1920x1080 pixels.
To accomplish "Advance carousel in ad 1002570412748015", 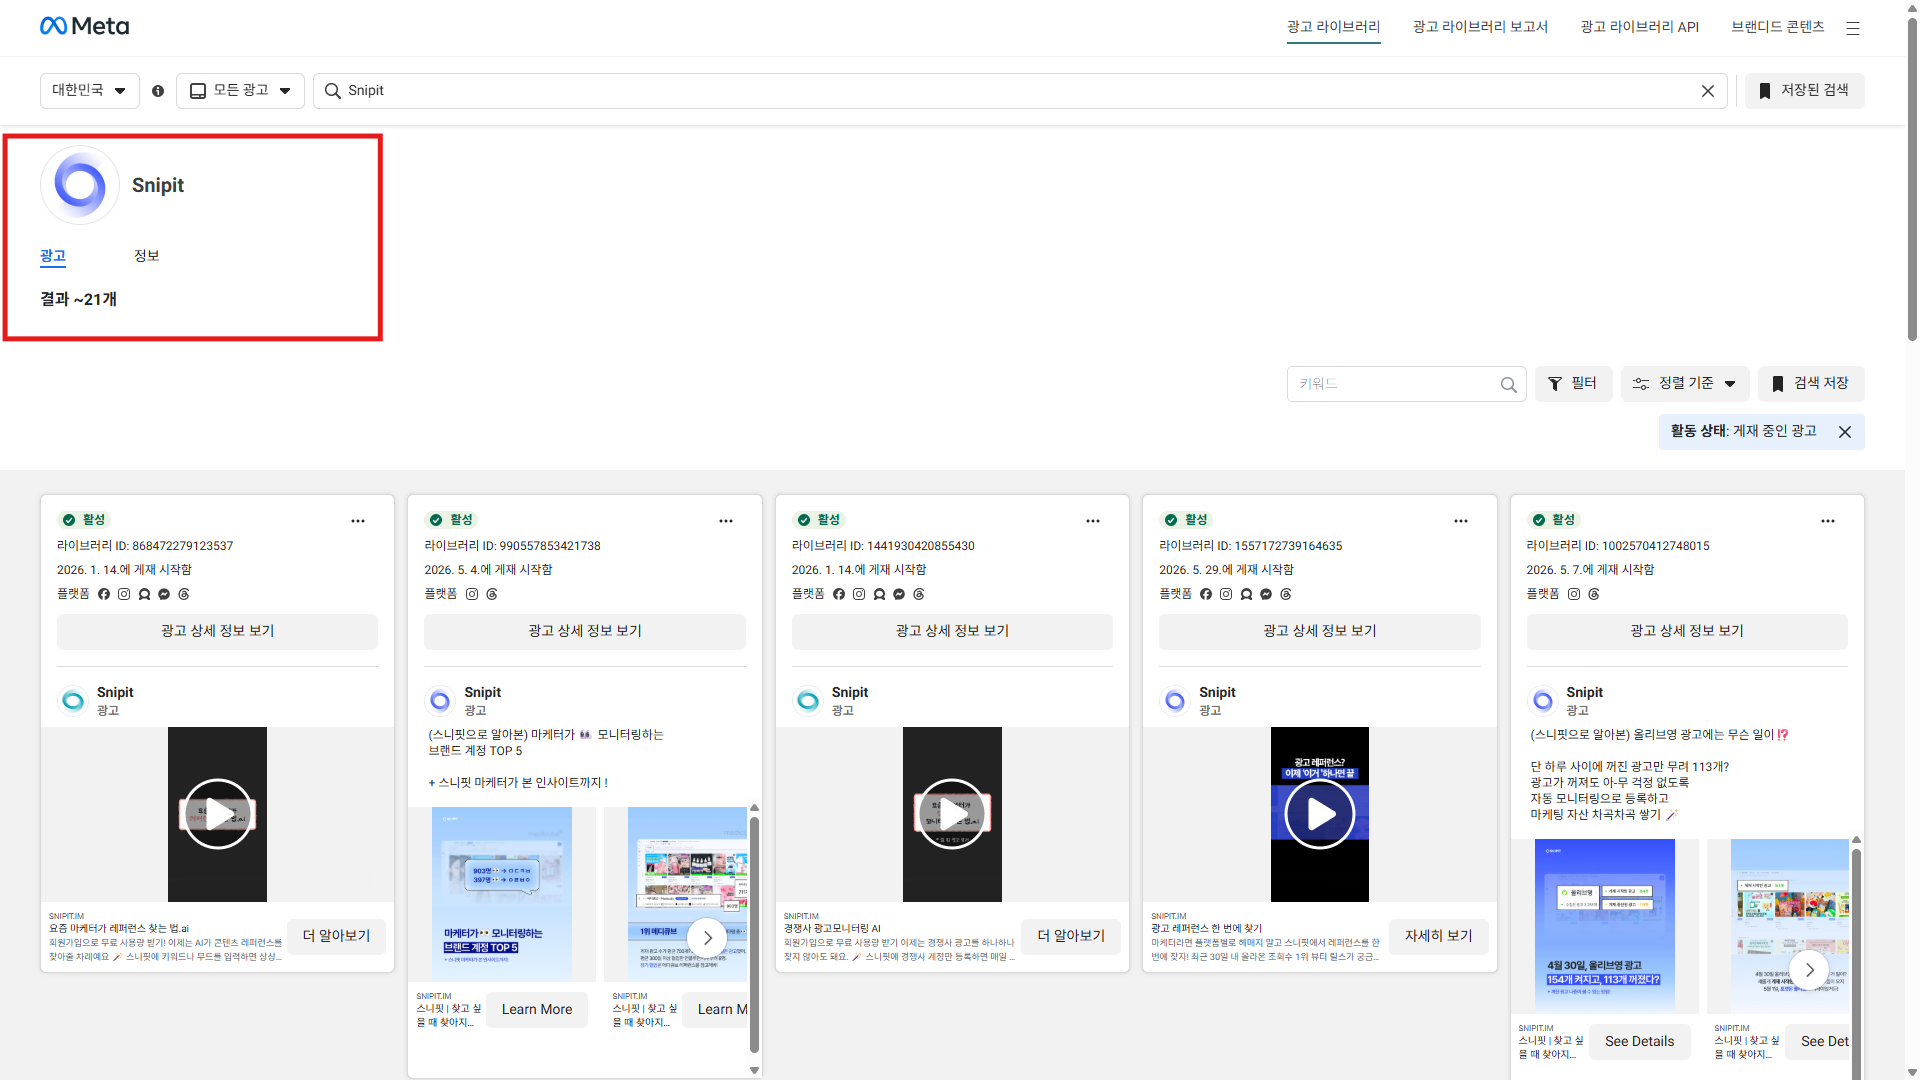I will click(1809, 970).
